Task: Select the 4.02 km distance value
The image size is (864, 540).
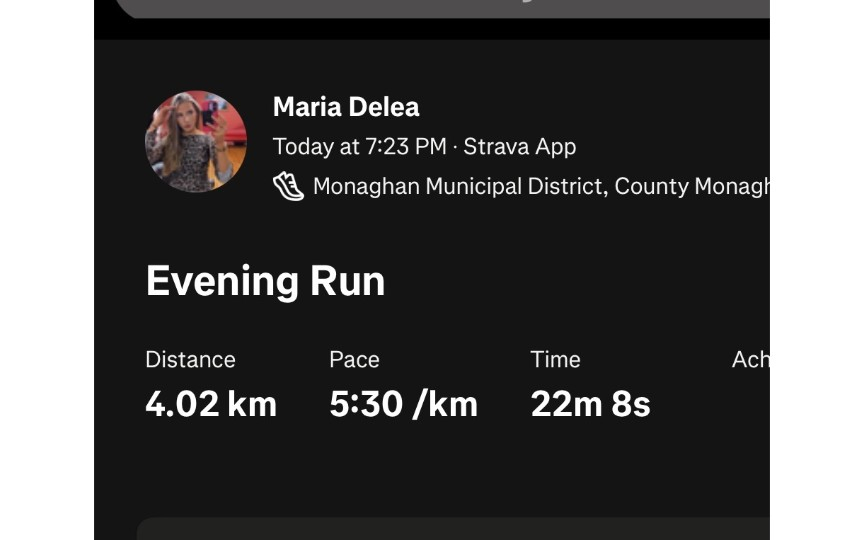Action: tap(210, 404)
